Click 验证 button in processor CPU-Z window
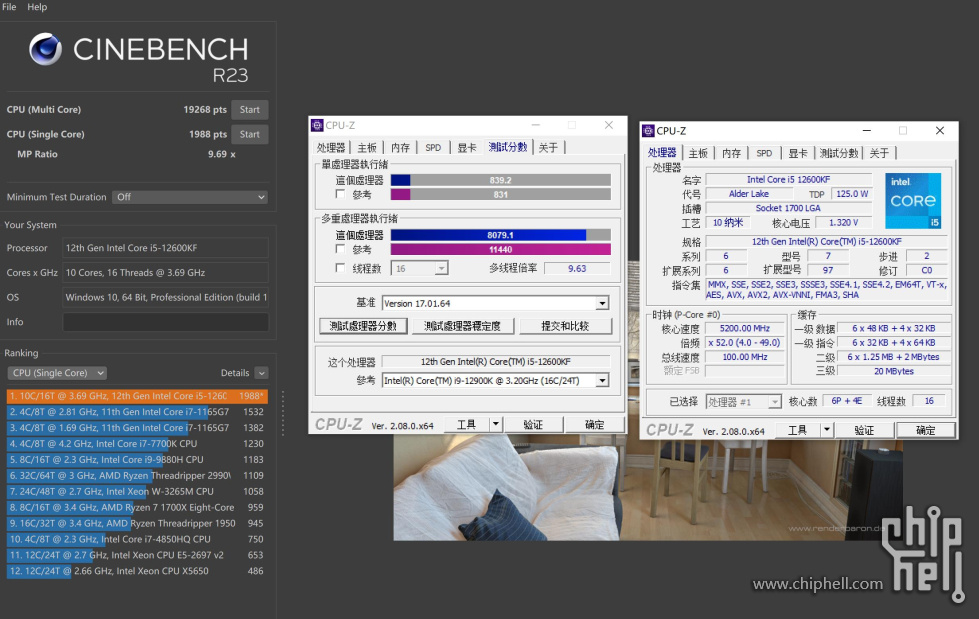979x619 pixels. coord(864,430)
